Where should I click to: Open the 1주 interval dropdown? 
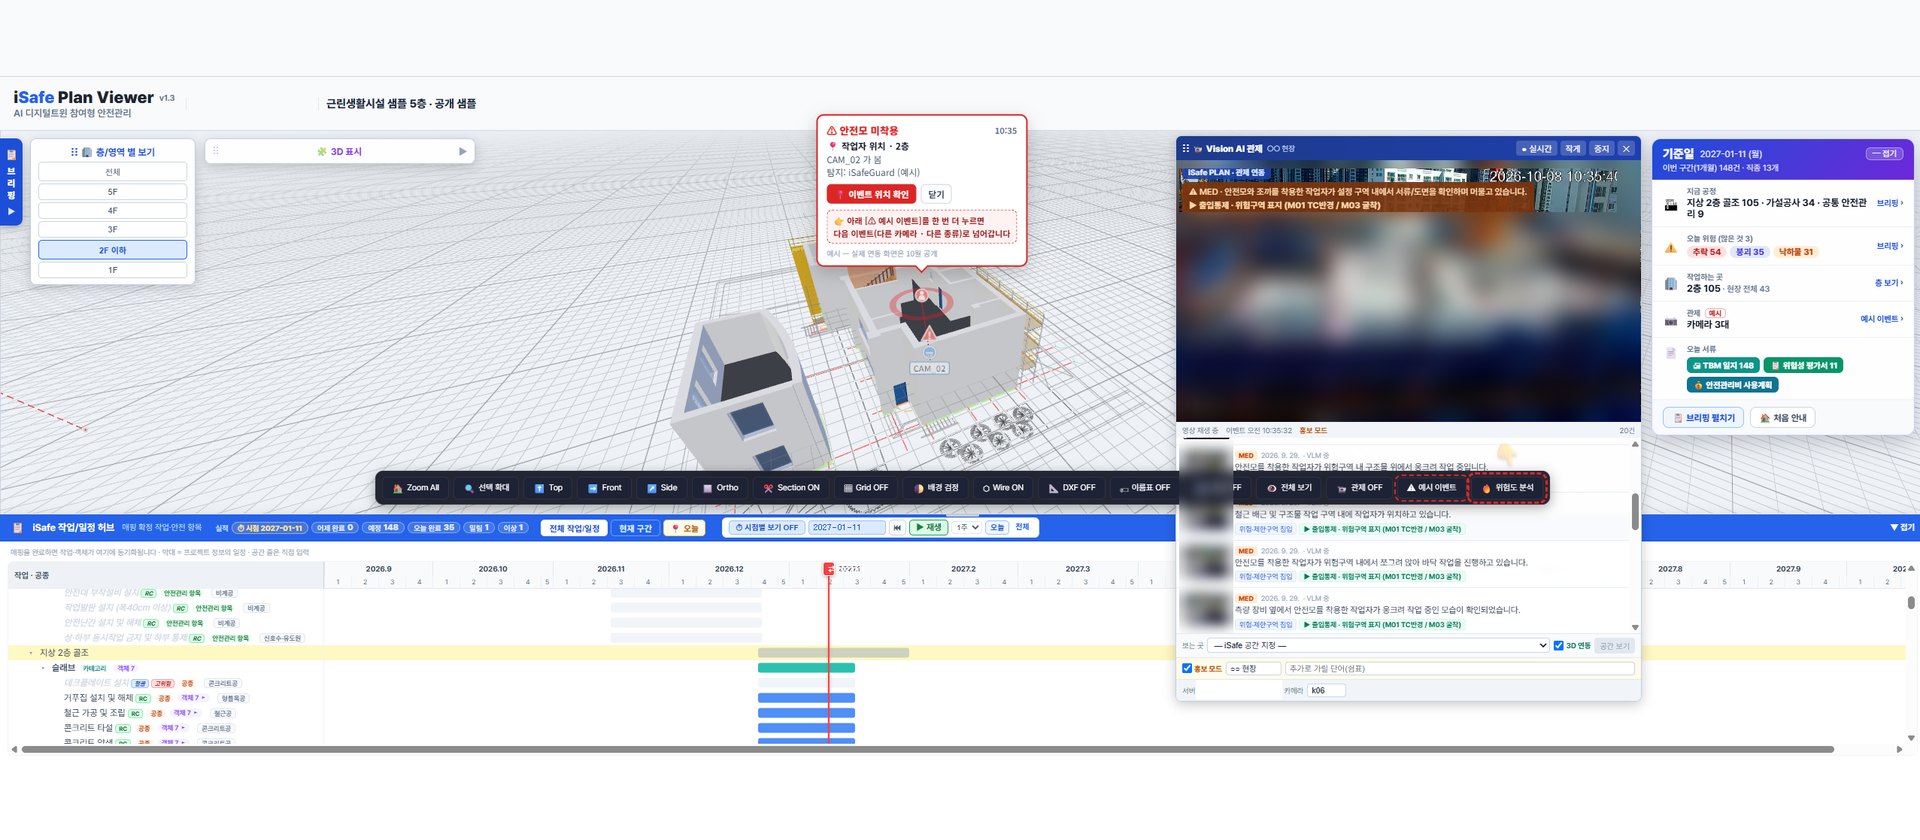point(967,528)
